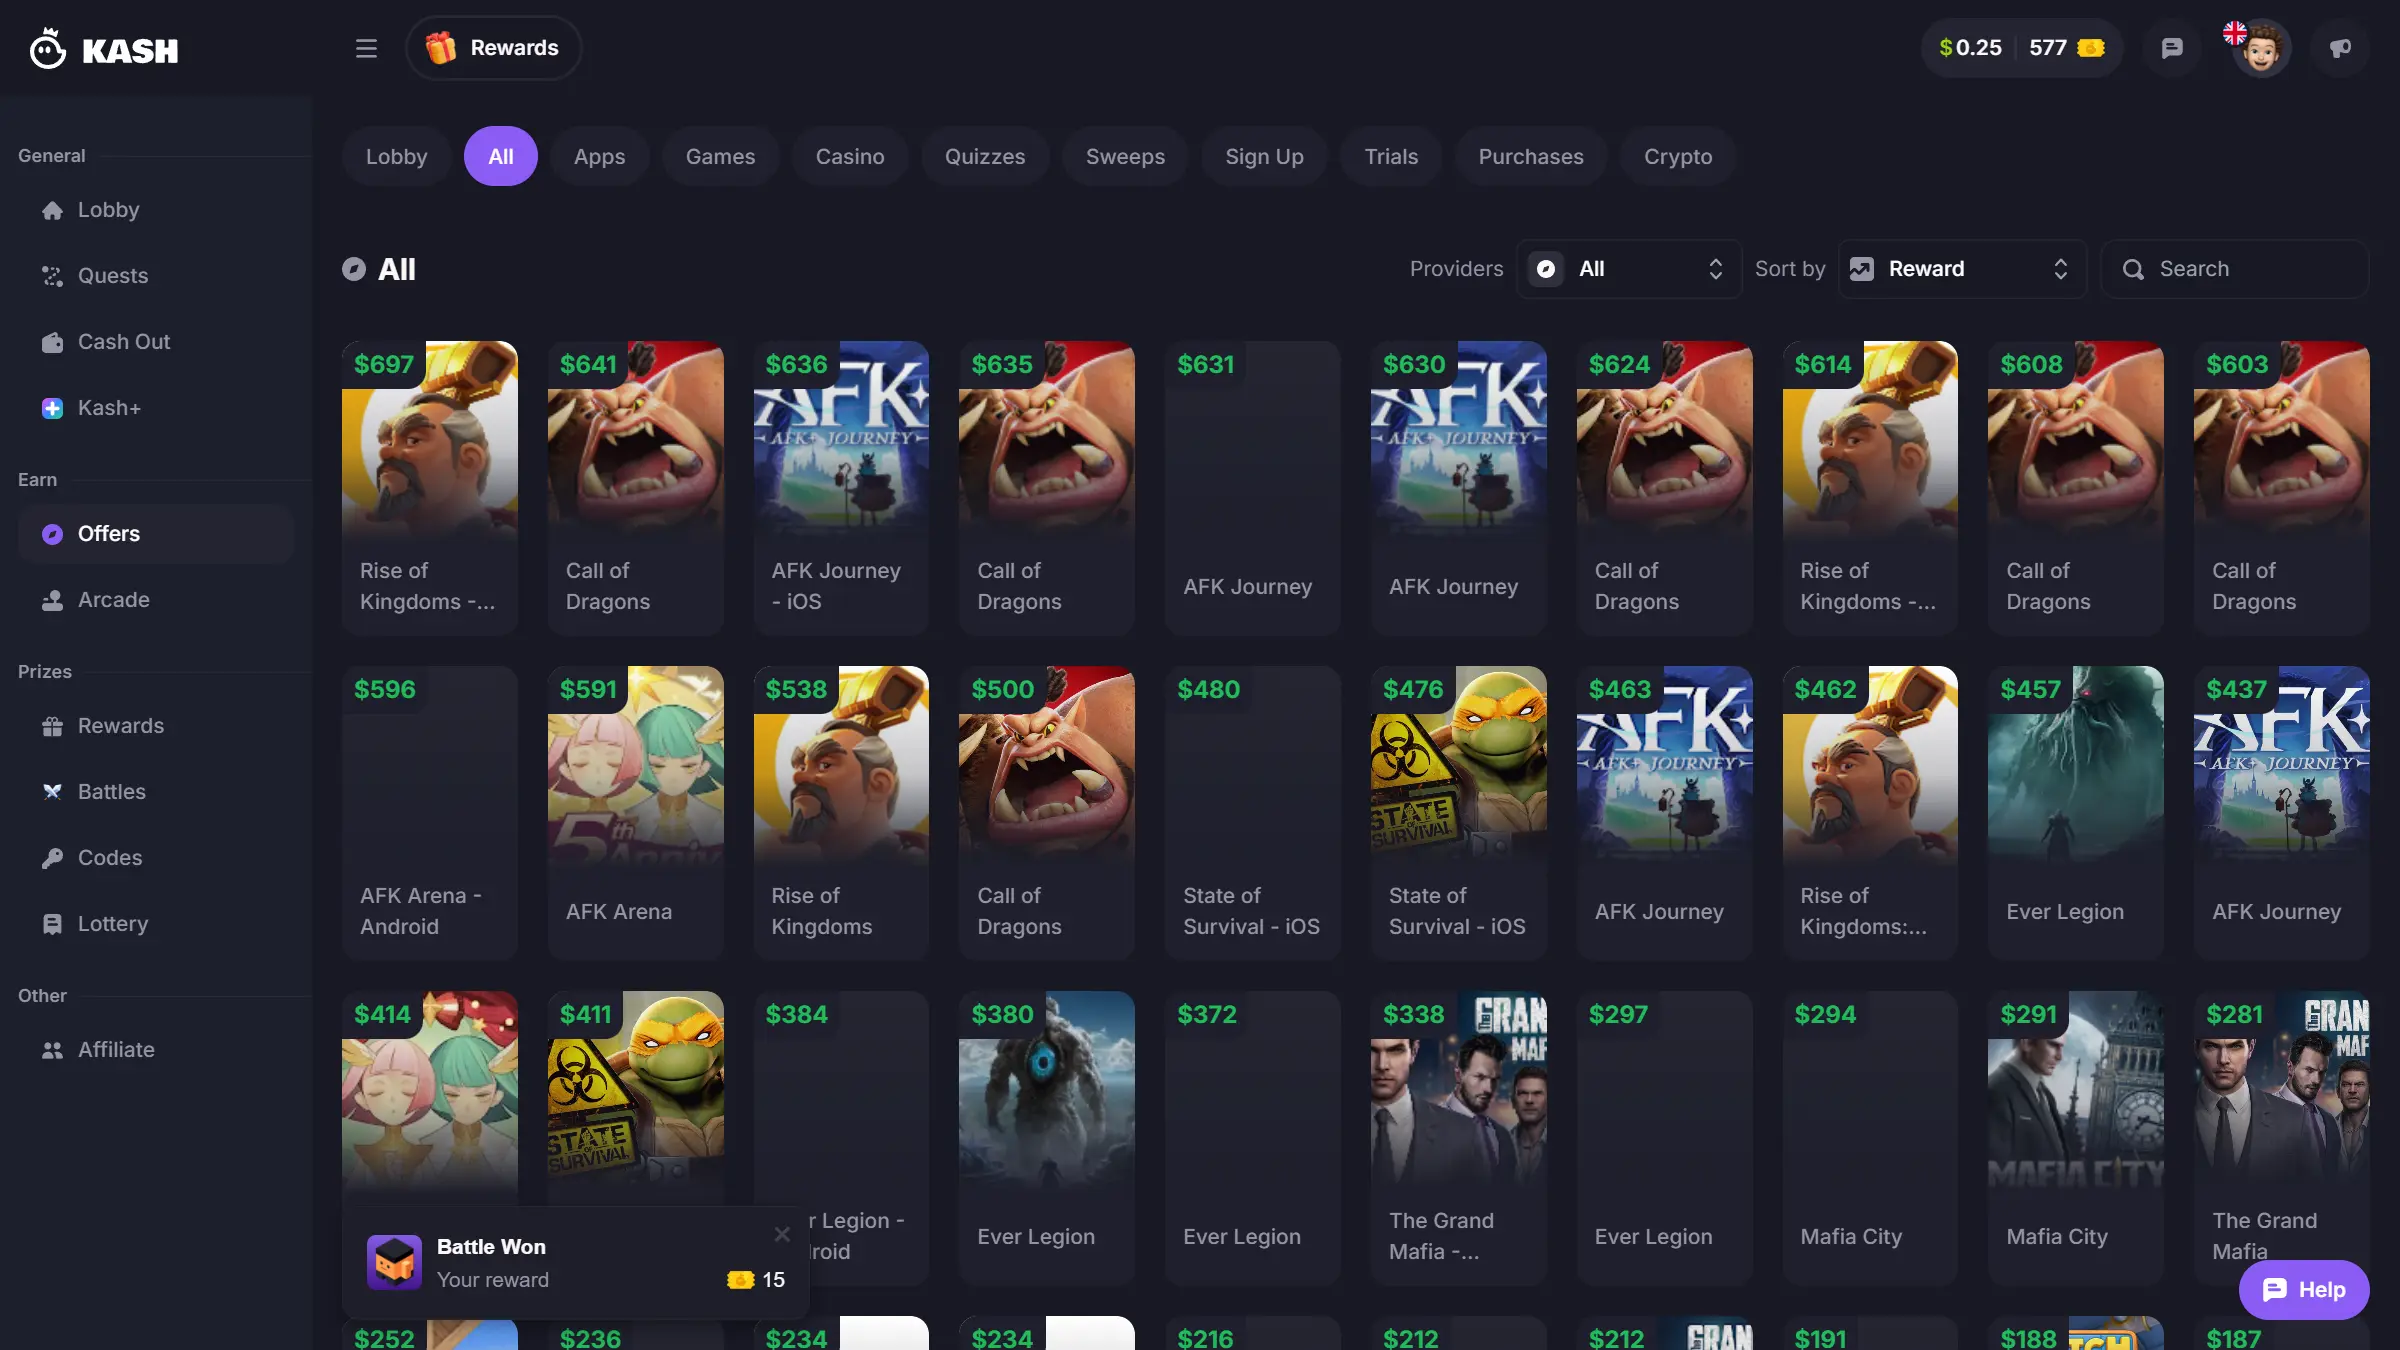Open Battles in the sidebar
2400x1350 pixels.
tap(156, 792)
